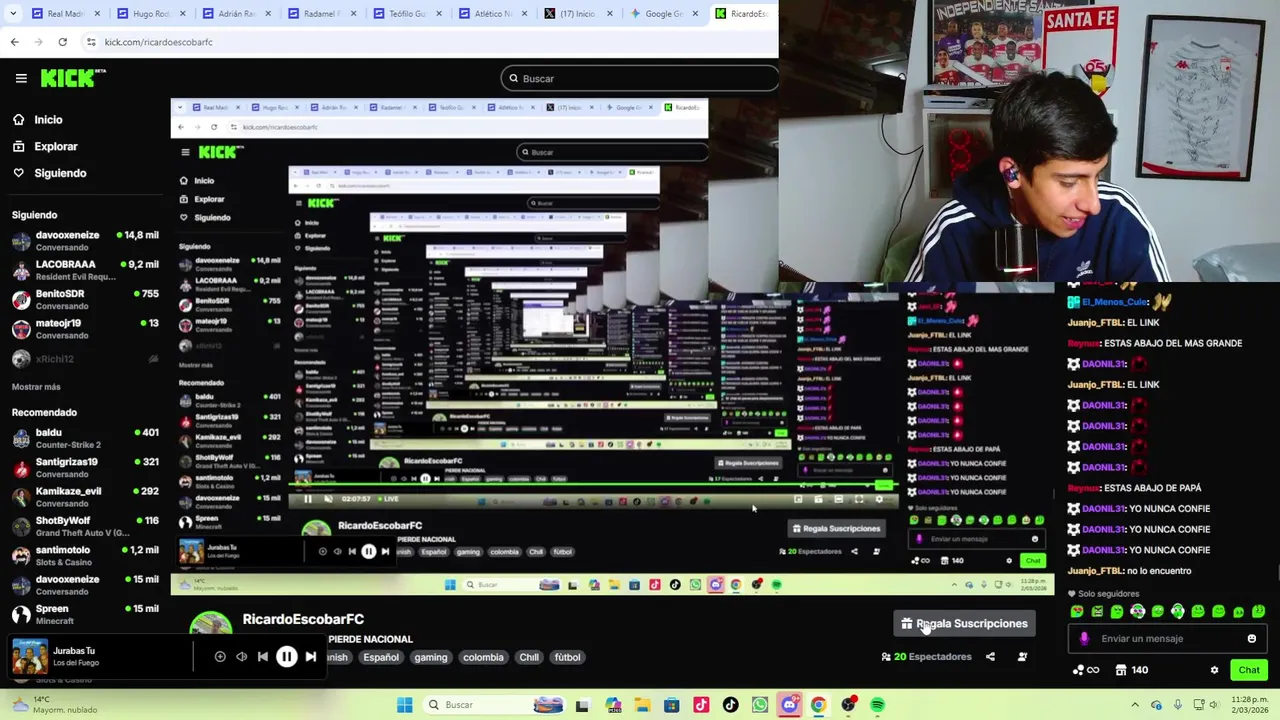Open recommended channel Kamikaze_evil

point(85,497)
